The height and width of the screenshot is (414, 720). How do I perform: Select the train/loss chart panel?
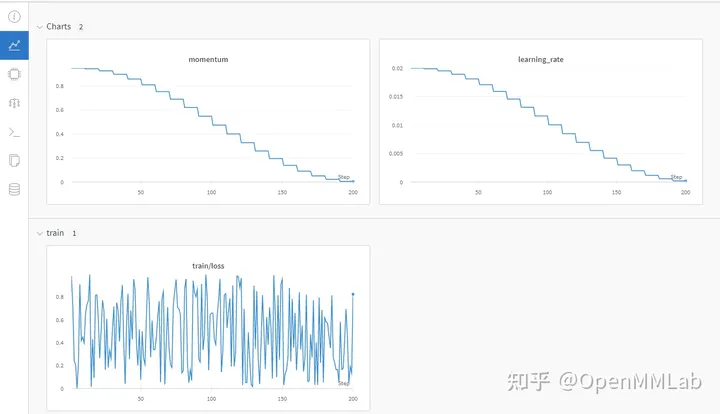(x=208, y=328)
